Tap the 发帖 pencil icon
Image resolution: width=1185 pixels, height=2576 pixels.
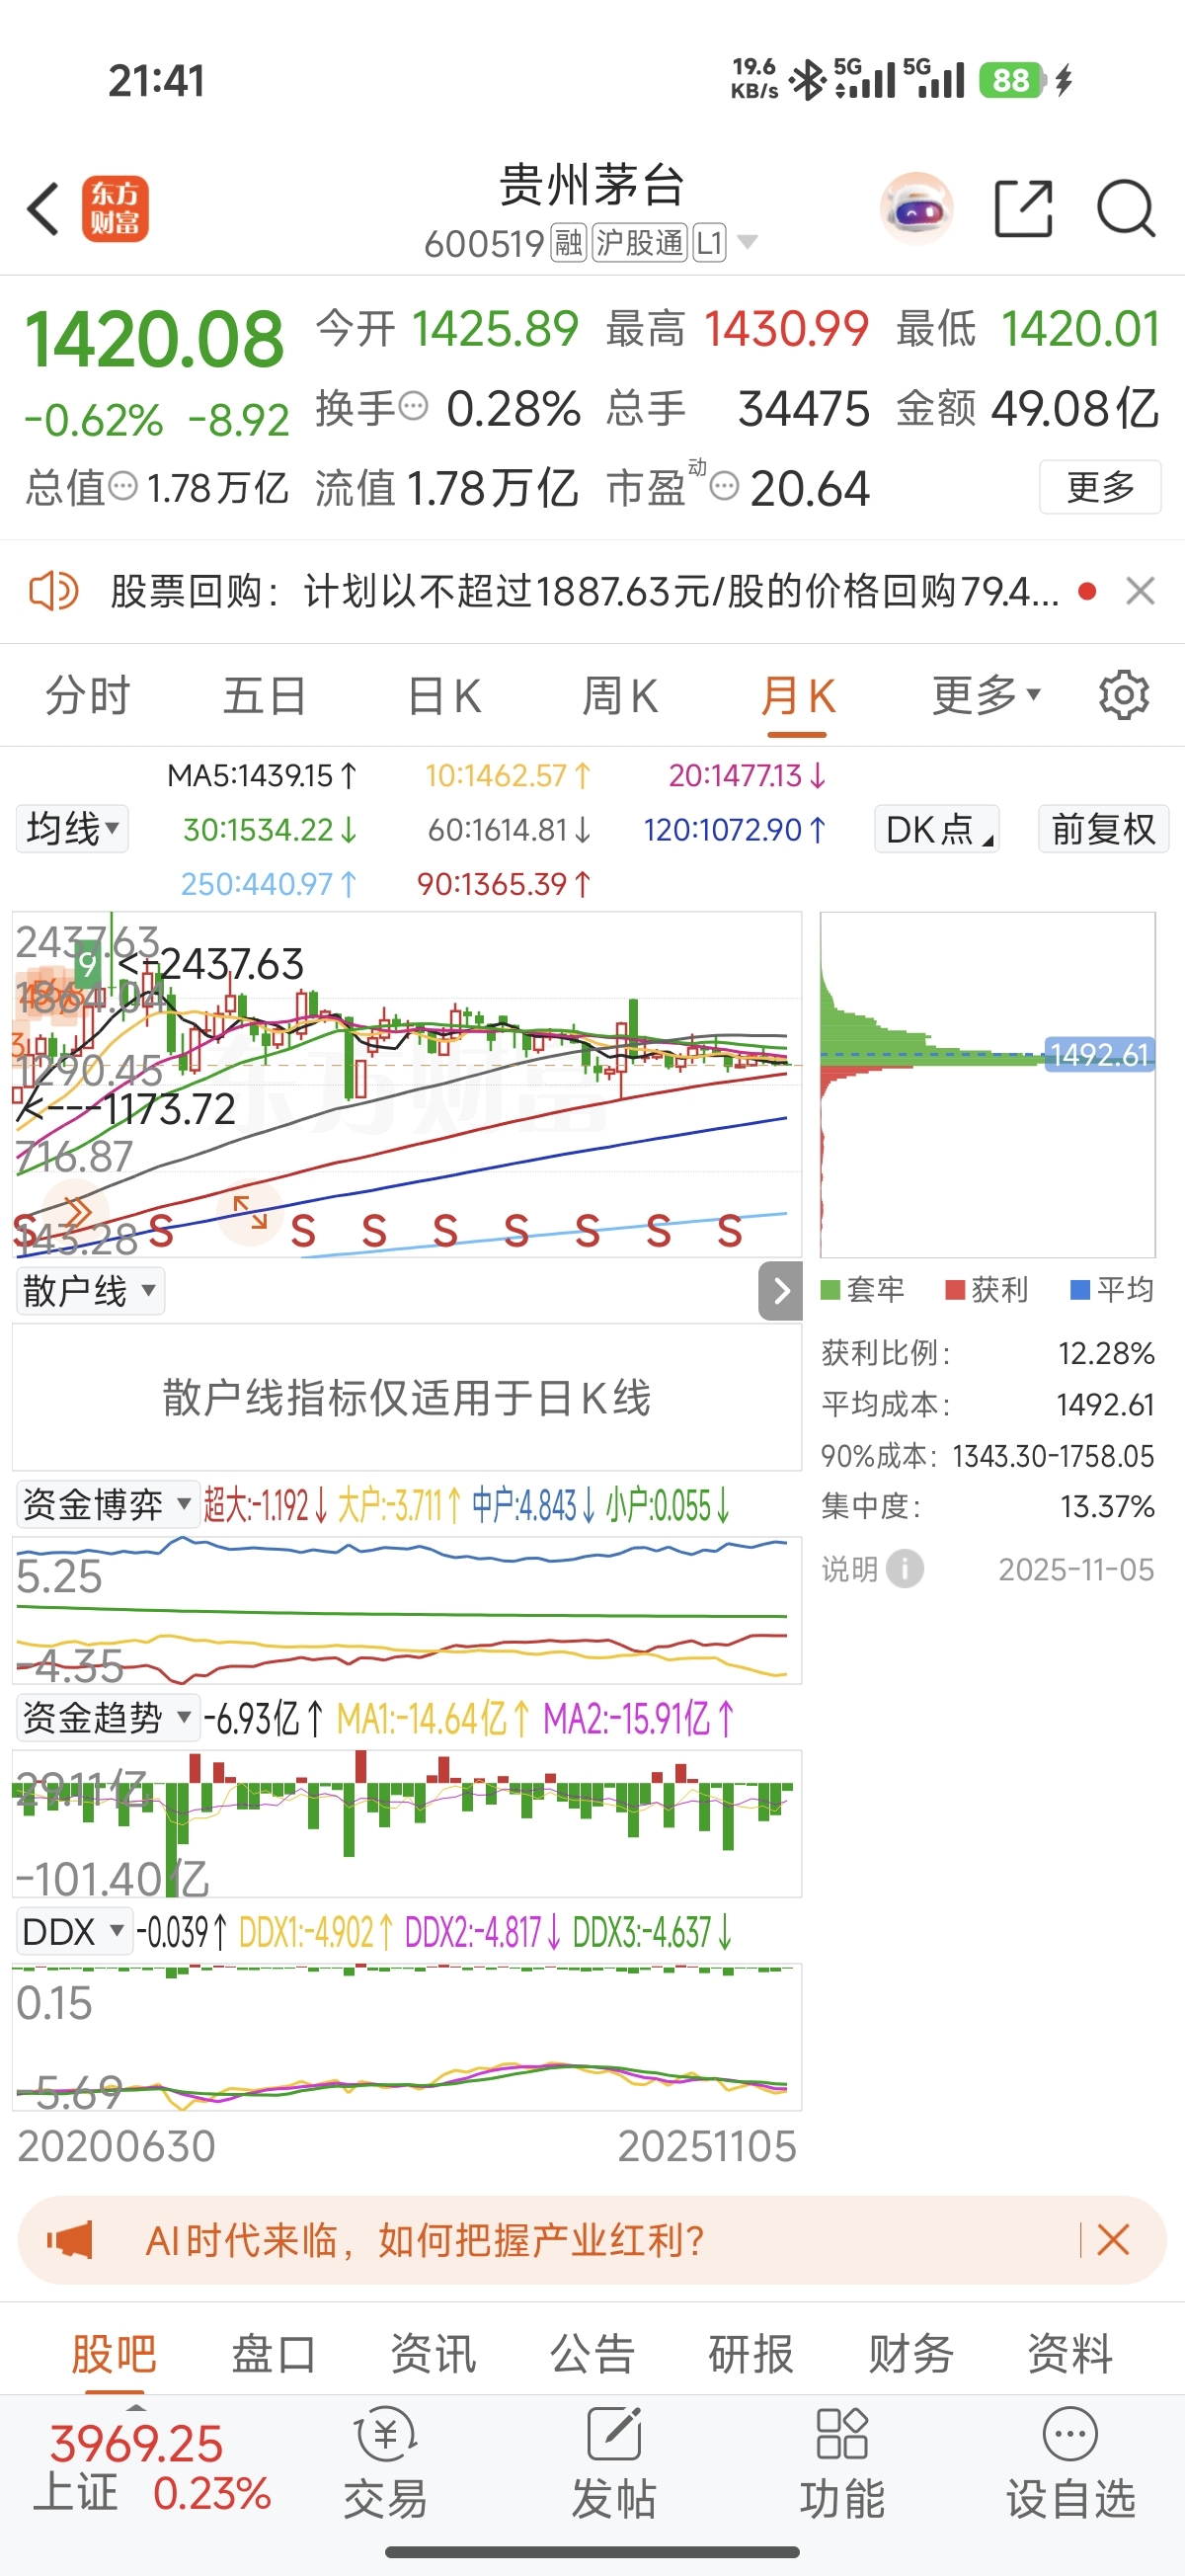[x=613, y=2435]
